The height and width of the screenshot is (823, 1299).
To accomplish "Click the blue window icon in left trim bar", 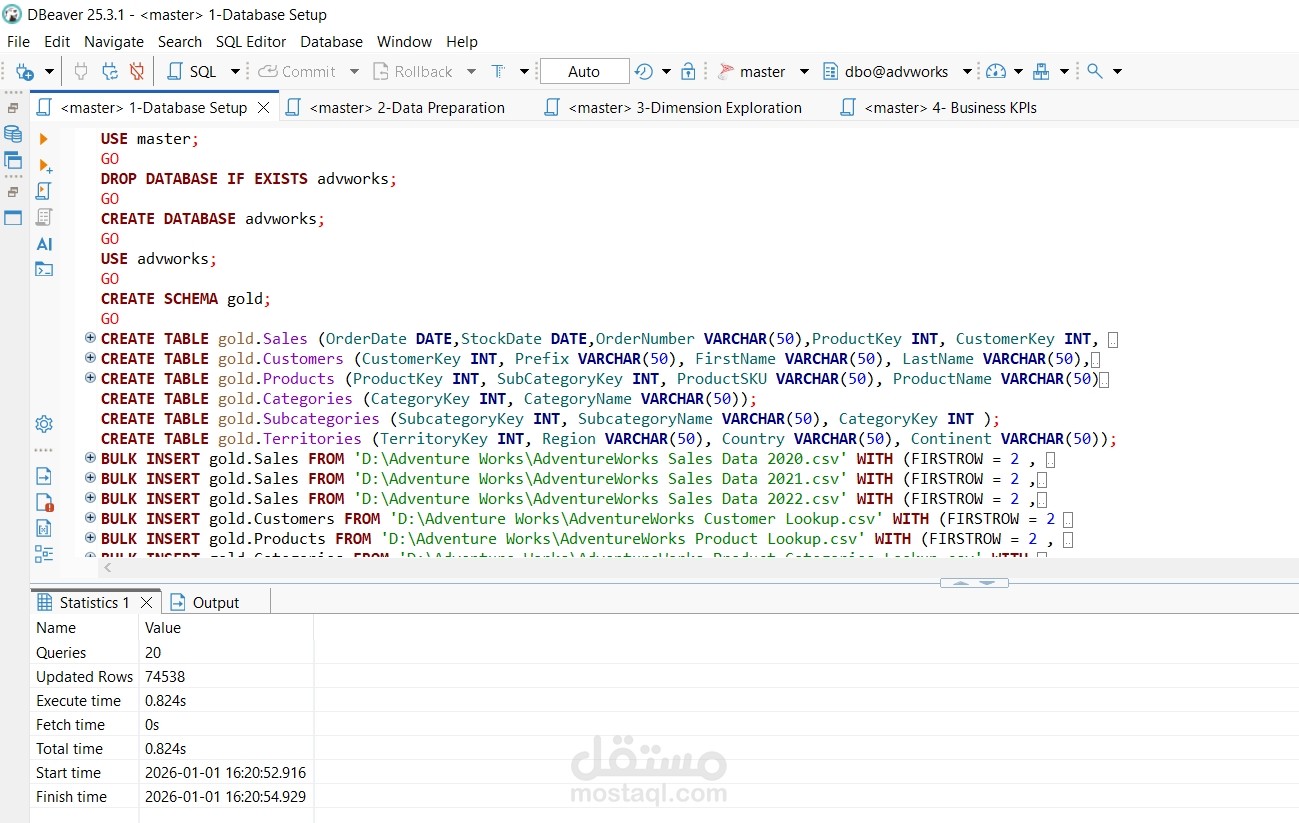I will pos(13,217).
